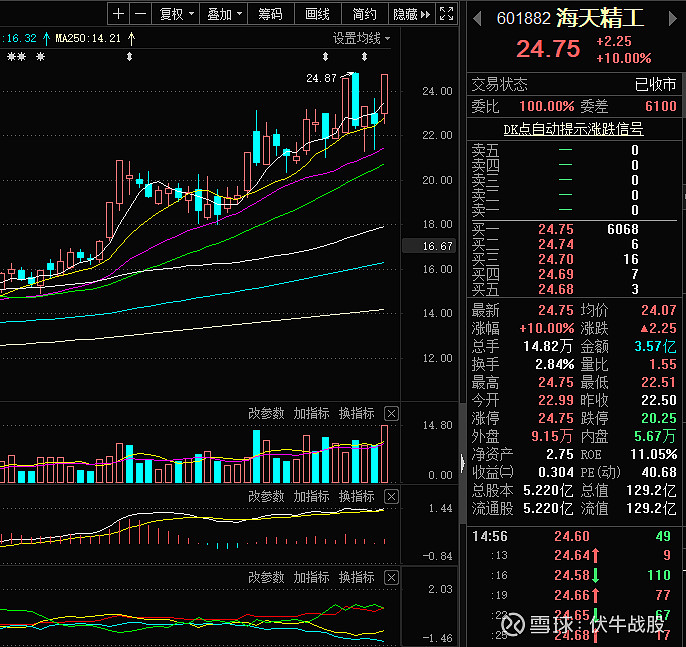Click 改参数 on bottom indicator panel
Image resolution: width=686 pixels, height=647 pixels.
tap(266, 577)
